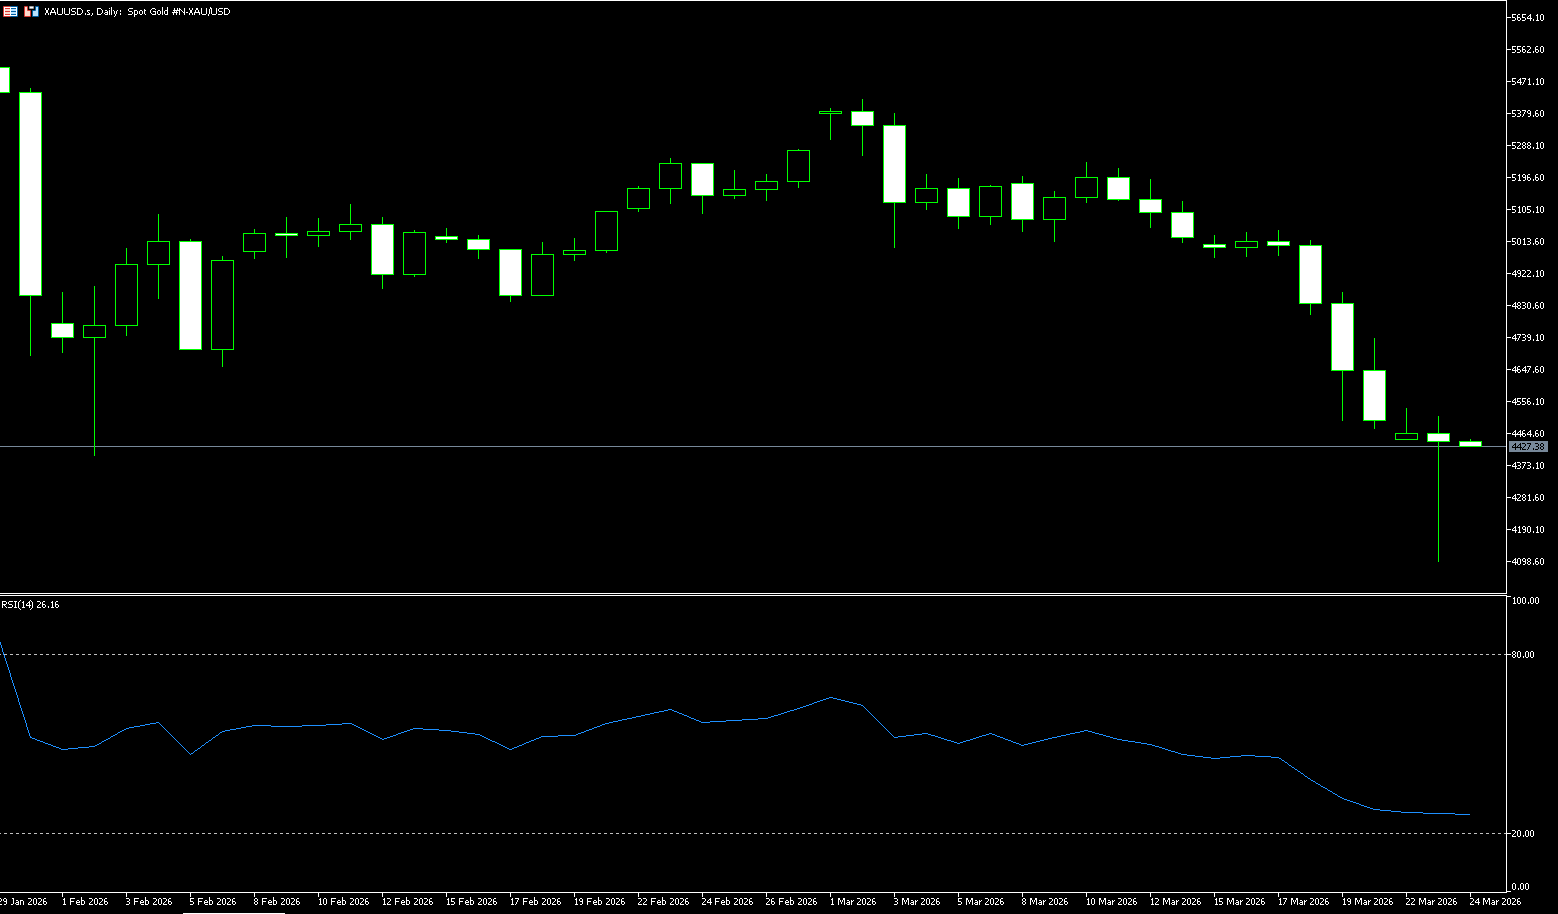Click the 100.00 label on the RSI scale

[x=1526, y=601]
